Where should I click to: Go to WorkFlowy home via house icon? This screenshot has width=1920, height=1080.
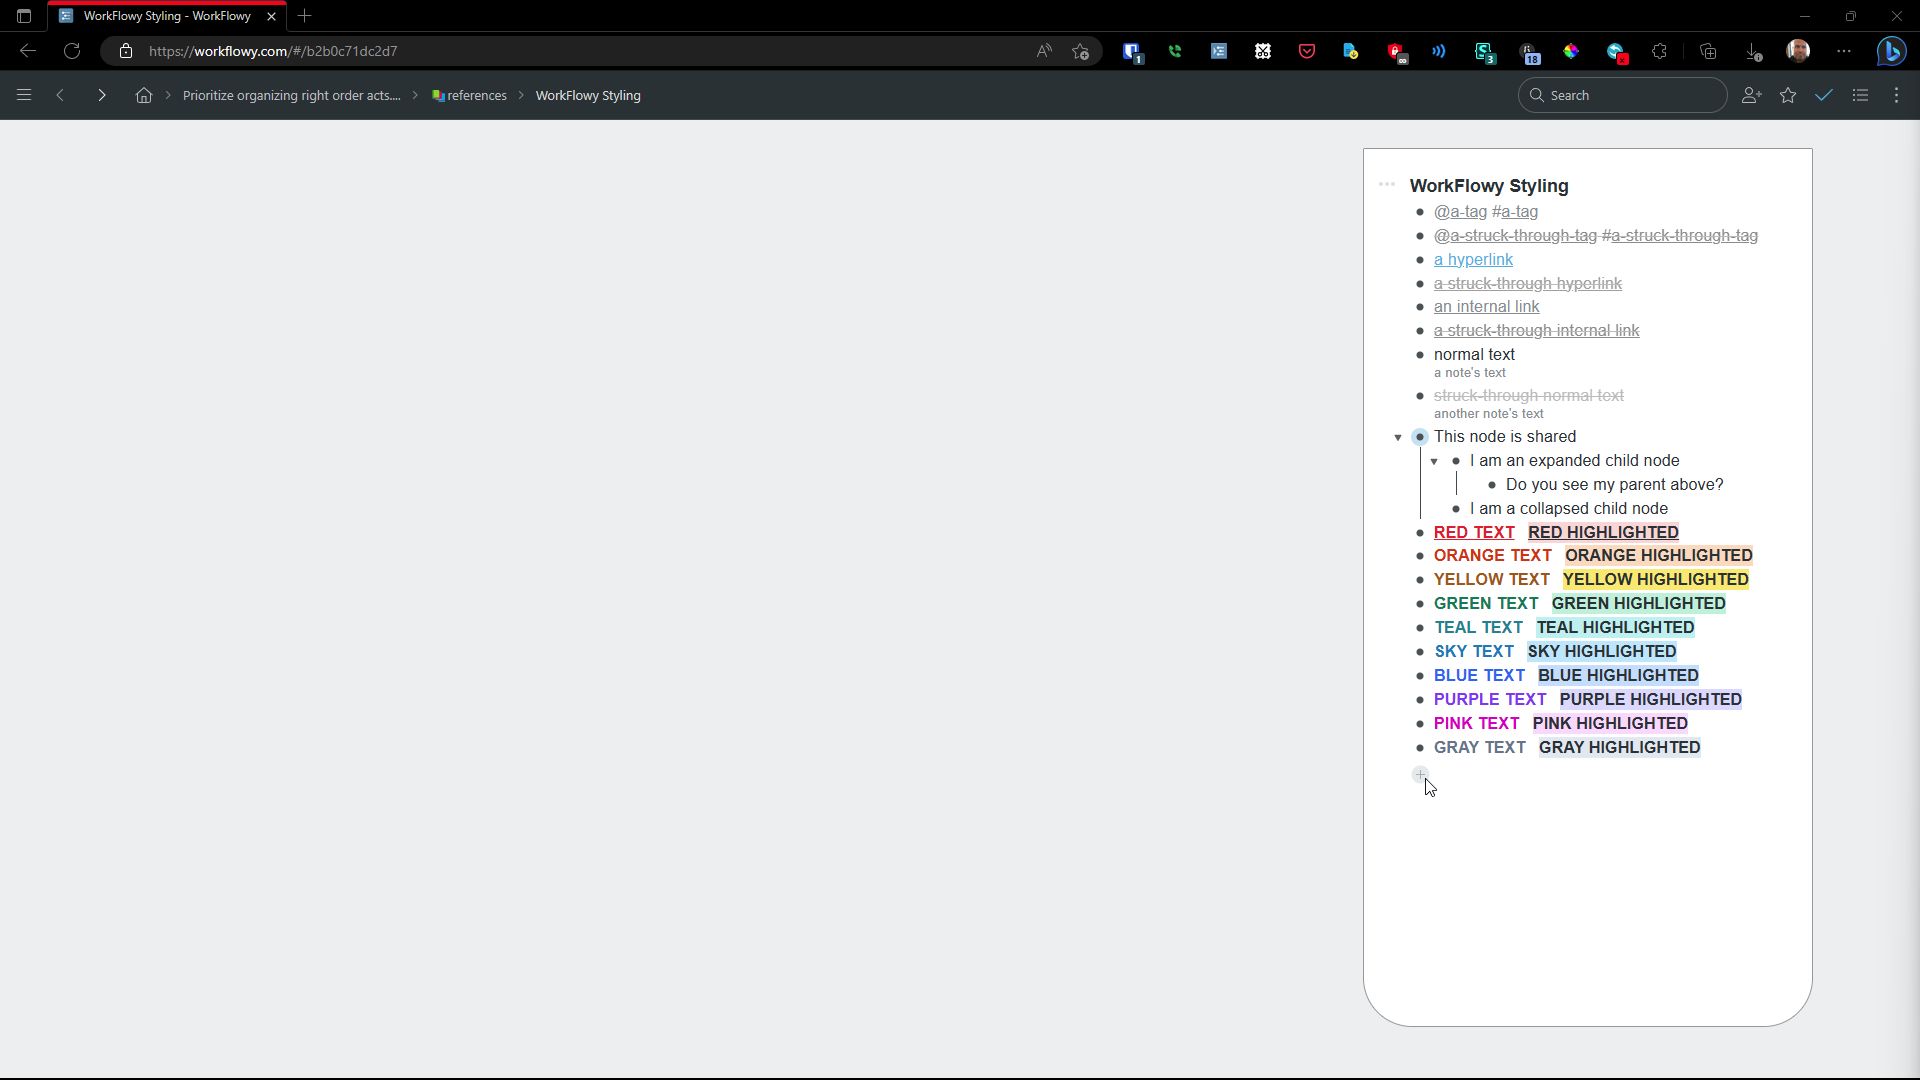tap(144, 95)
